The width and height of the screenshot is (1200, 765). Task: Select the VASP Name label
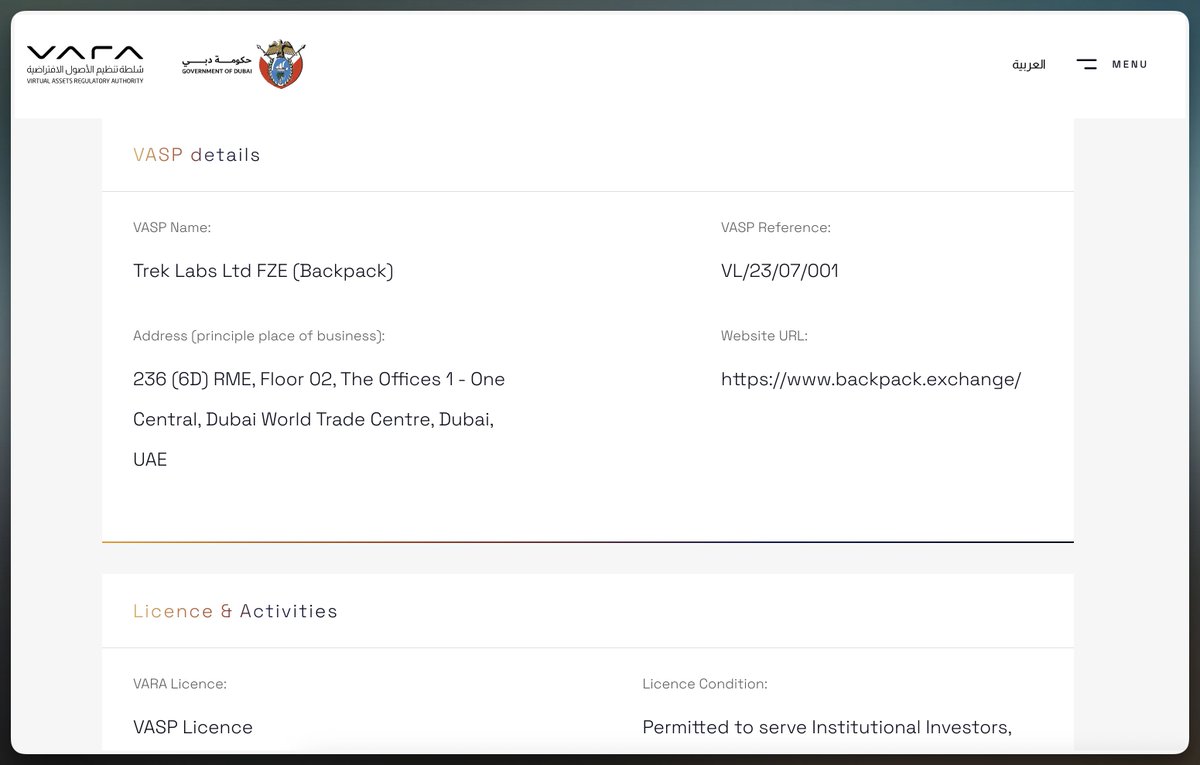[x=172, y=228]
